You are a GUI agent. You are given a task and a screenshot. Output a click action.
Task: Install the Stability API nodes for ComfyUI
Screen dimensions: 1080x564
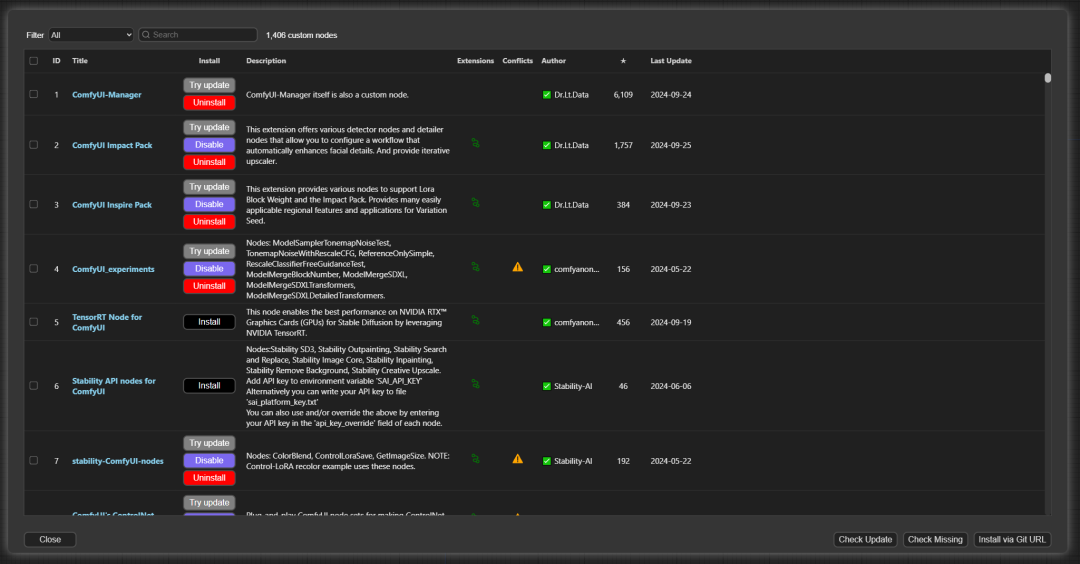tap(209, 386)
